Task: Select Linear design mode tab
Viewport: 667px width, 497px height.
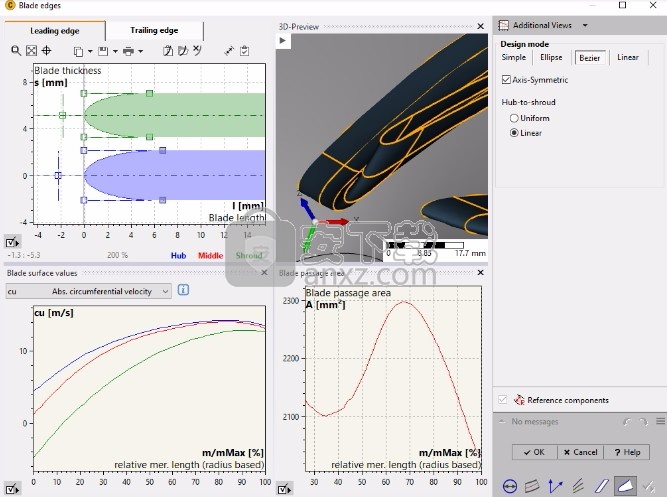Action: click(628, 57)
